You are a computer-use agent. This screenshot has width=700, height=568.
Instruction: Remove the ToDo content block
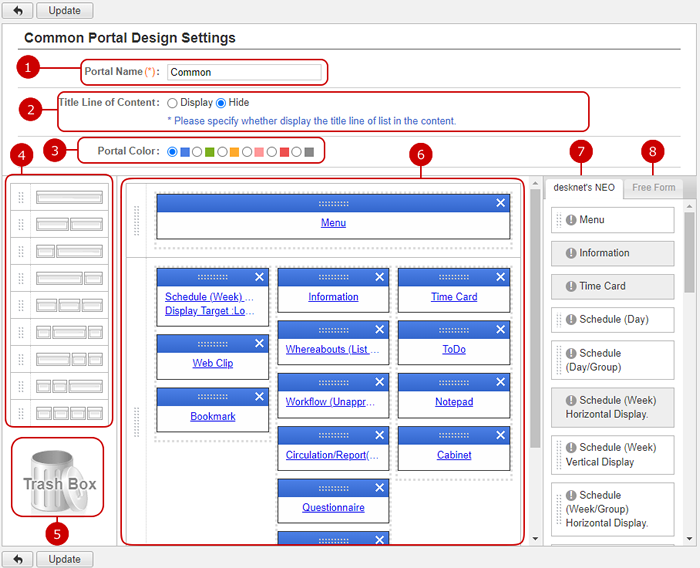pyautogui.click(x=500, y=330)
